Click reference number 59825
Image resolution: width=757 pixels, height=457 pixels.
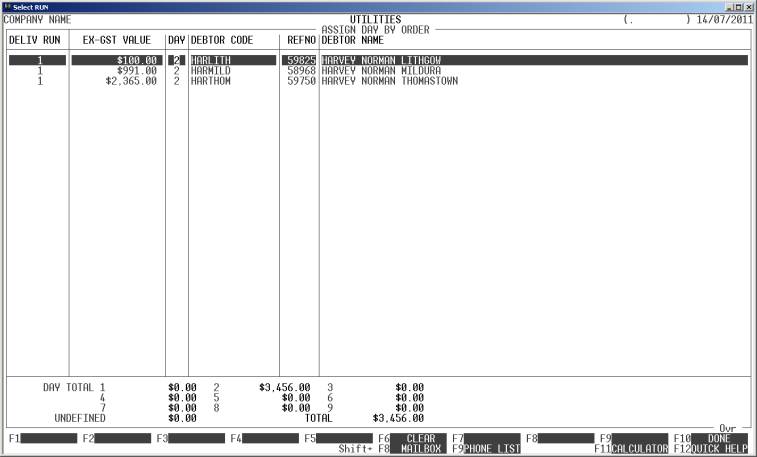pos(301,60)
